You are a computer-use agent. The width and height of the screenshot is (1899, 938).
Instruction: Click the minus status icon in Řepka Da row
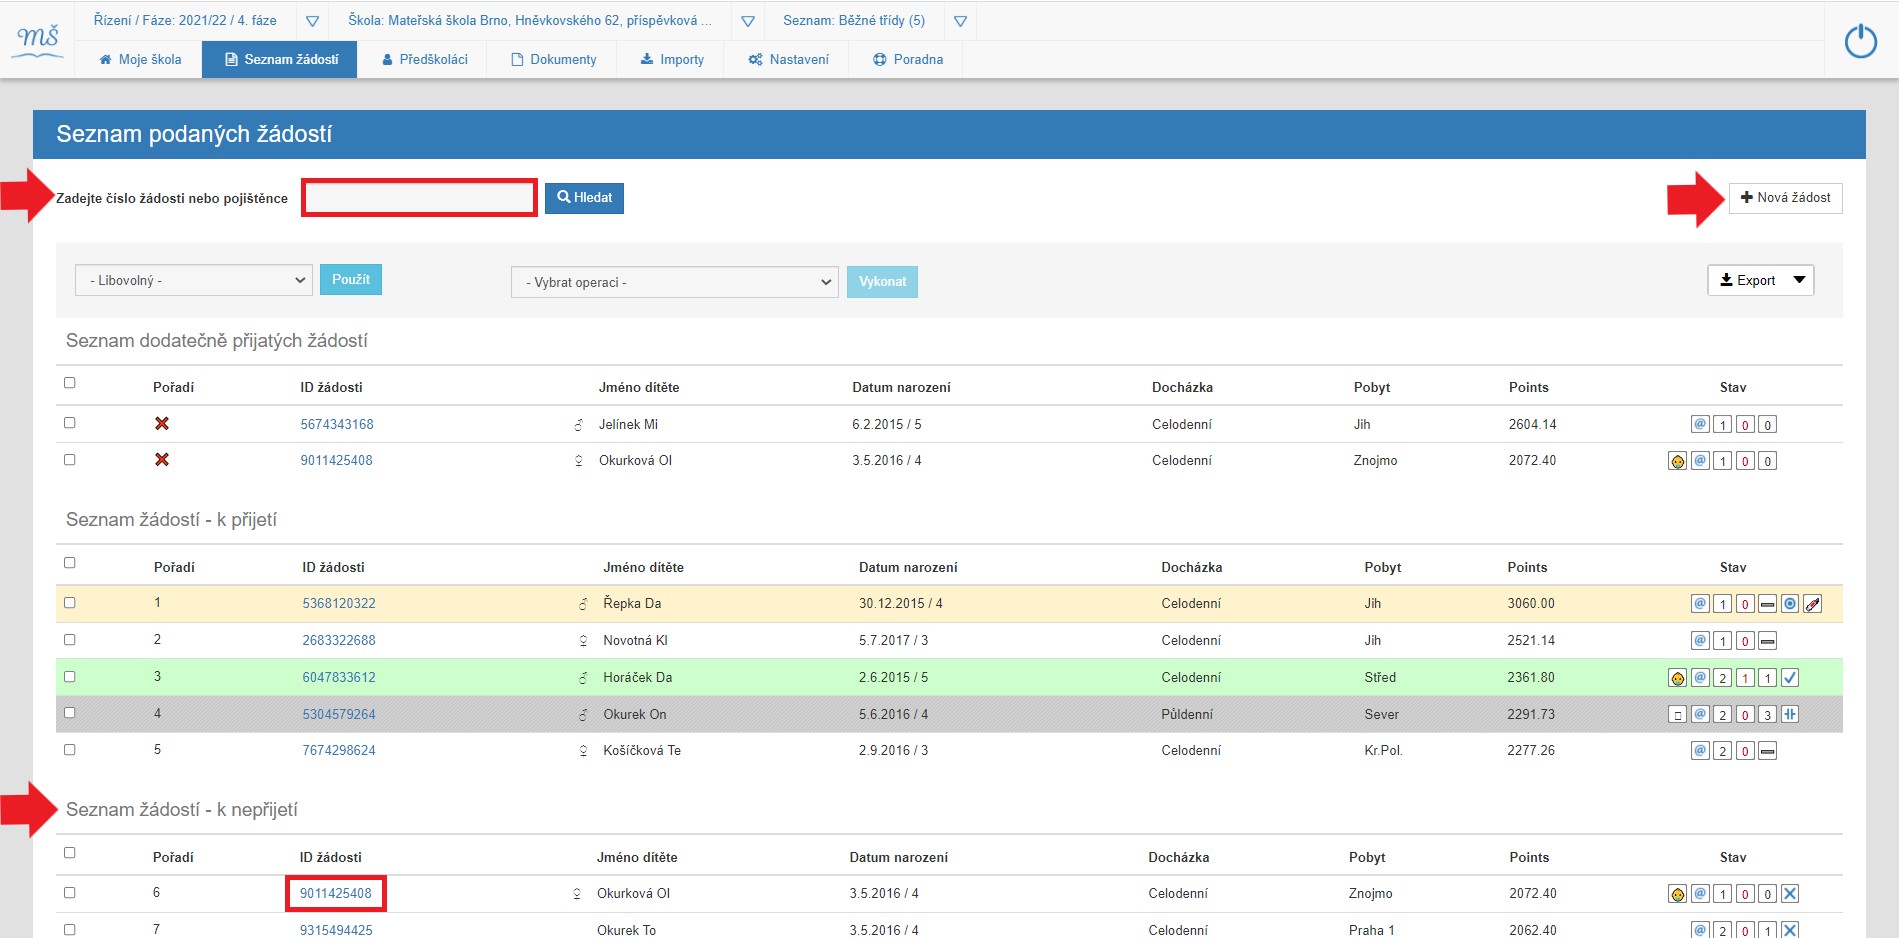1768,604
